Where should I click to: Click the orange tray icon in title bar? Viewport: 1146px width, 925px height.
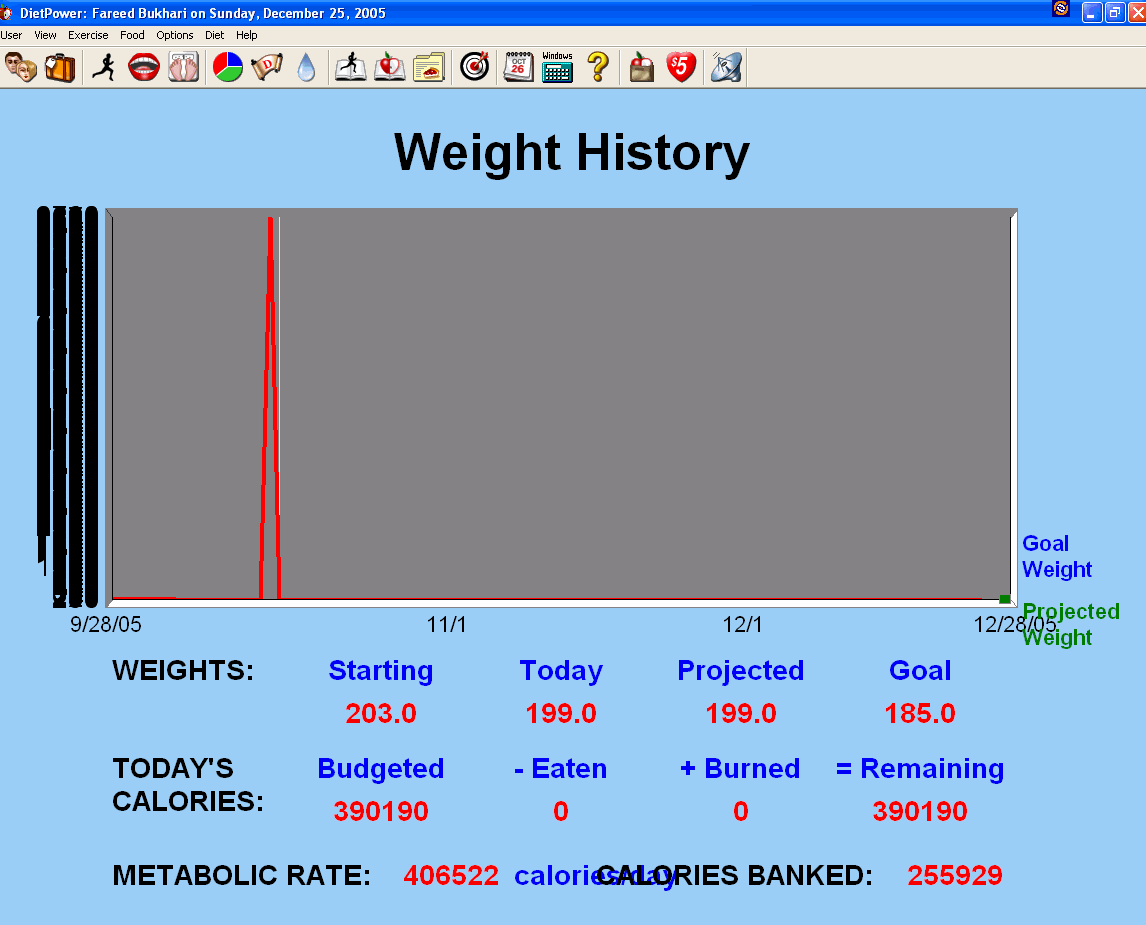pos(1061,9)
